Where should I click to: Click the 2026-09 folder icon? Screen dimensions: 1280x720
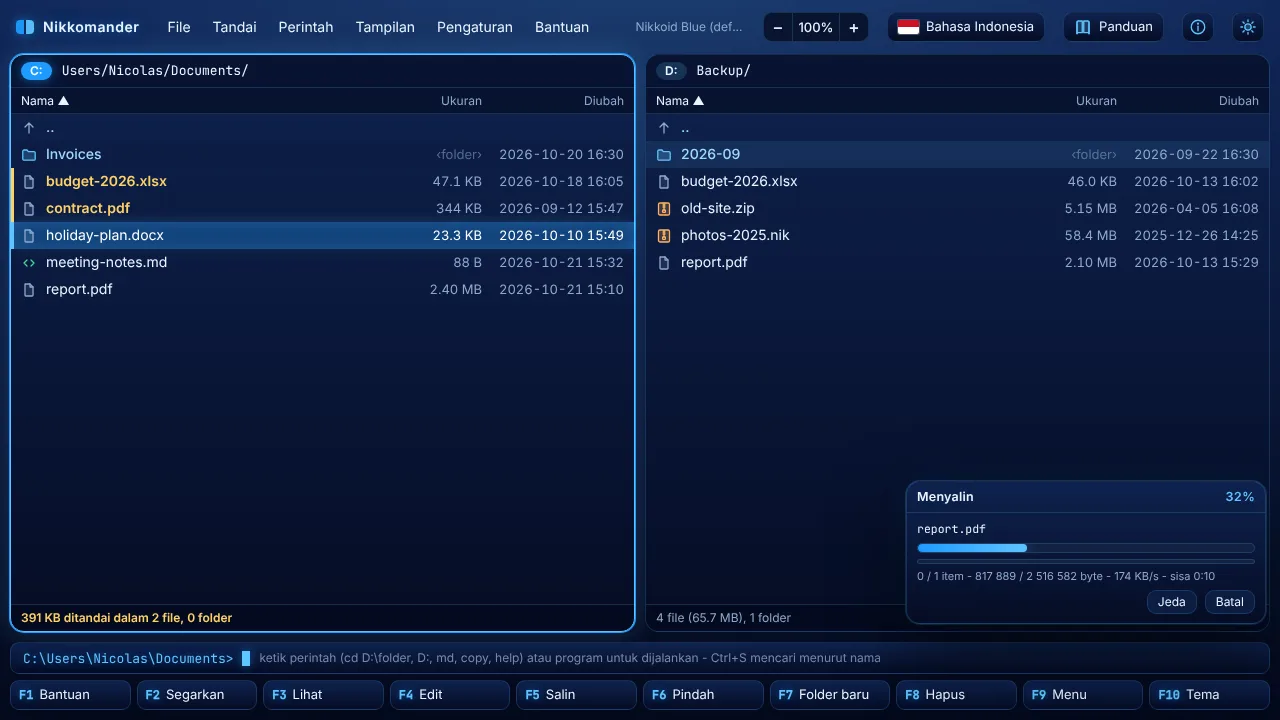coord(664,155)
